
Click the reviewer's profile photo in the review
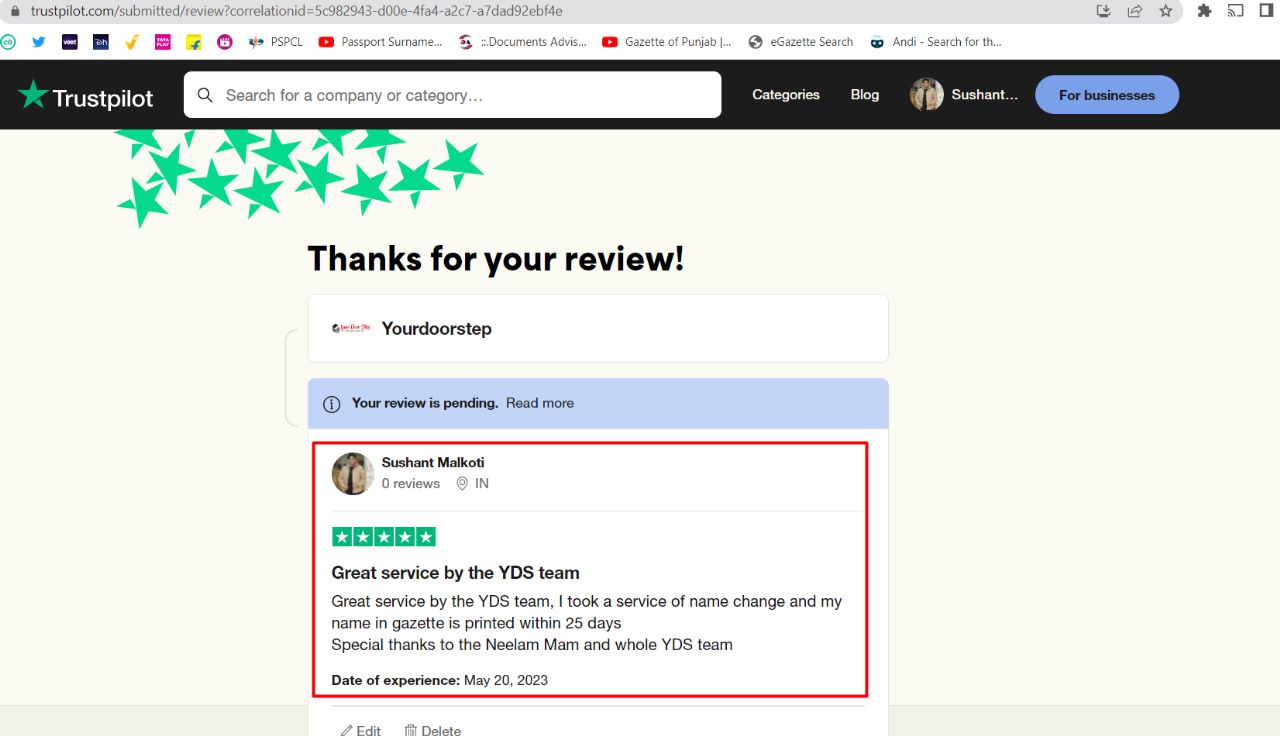pos(353,474)
